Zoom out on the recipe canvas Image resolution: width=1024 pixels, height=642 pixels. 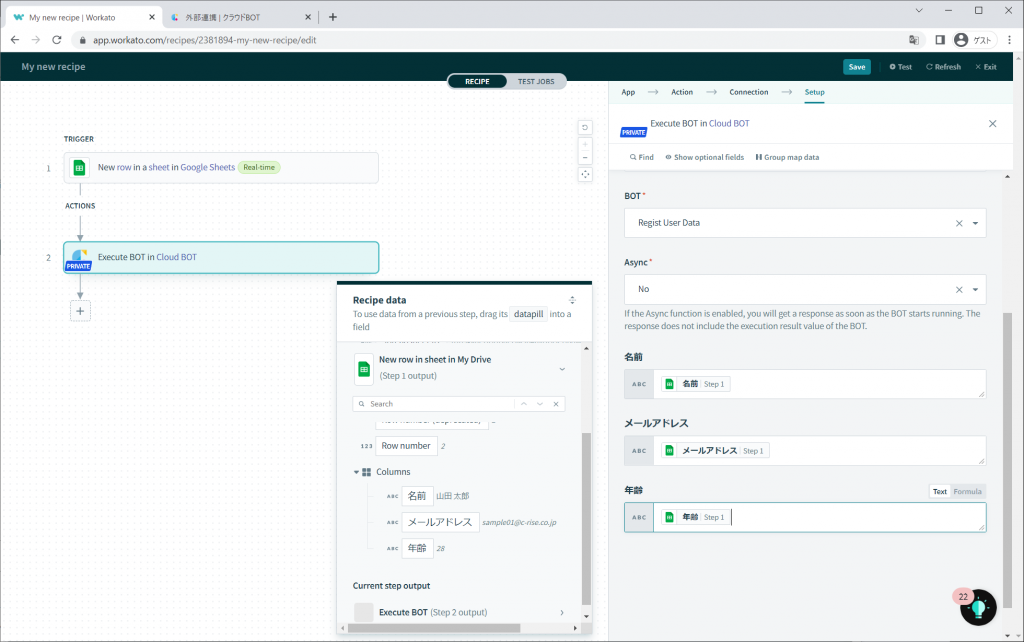tap(585, 157)
